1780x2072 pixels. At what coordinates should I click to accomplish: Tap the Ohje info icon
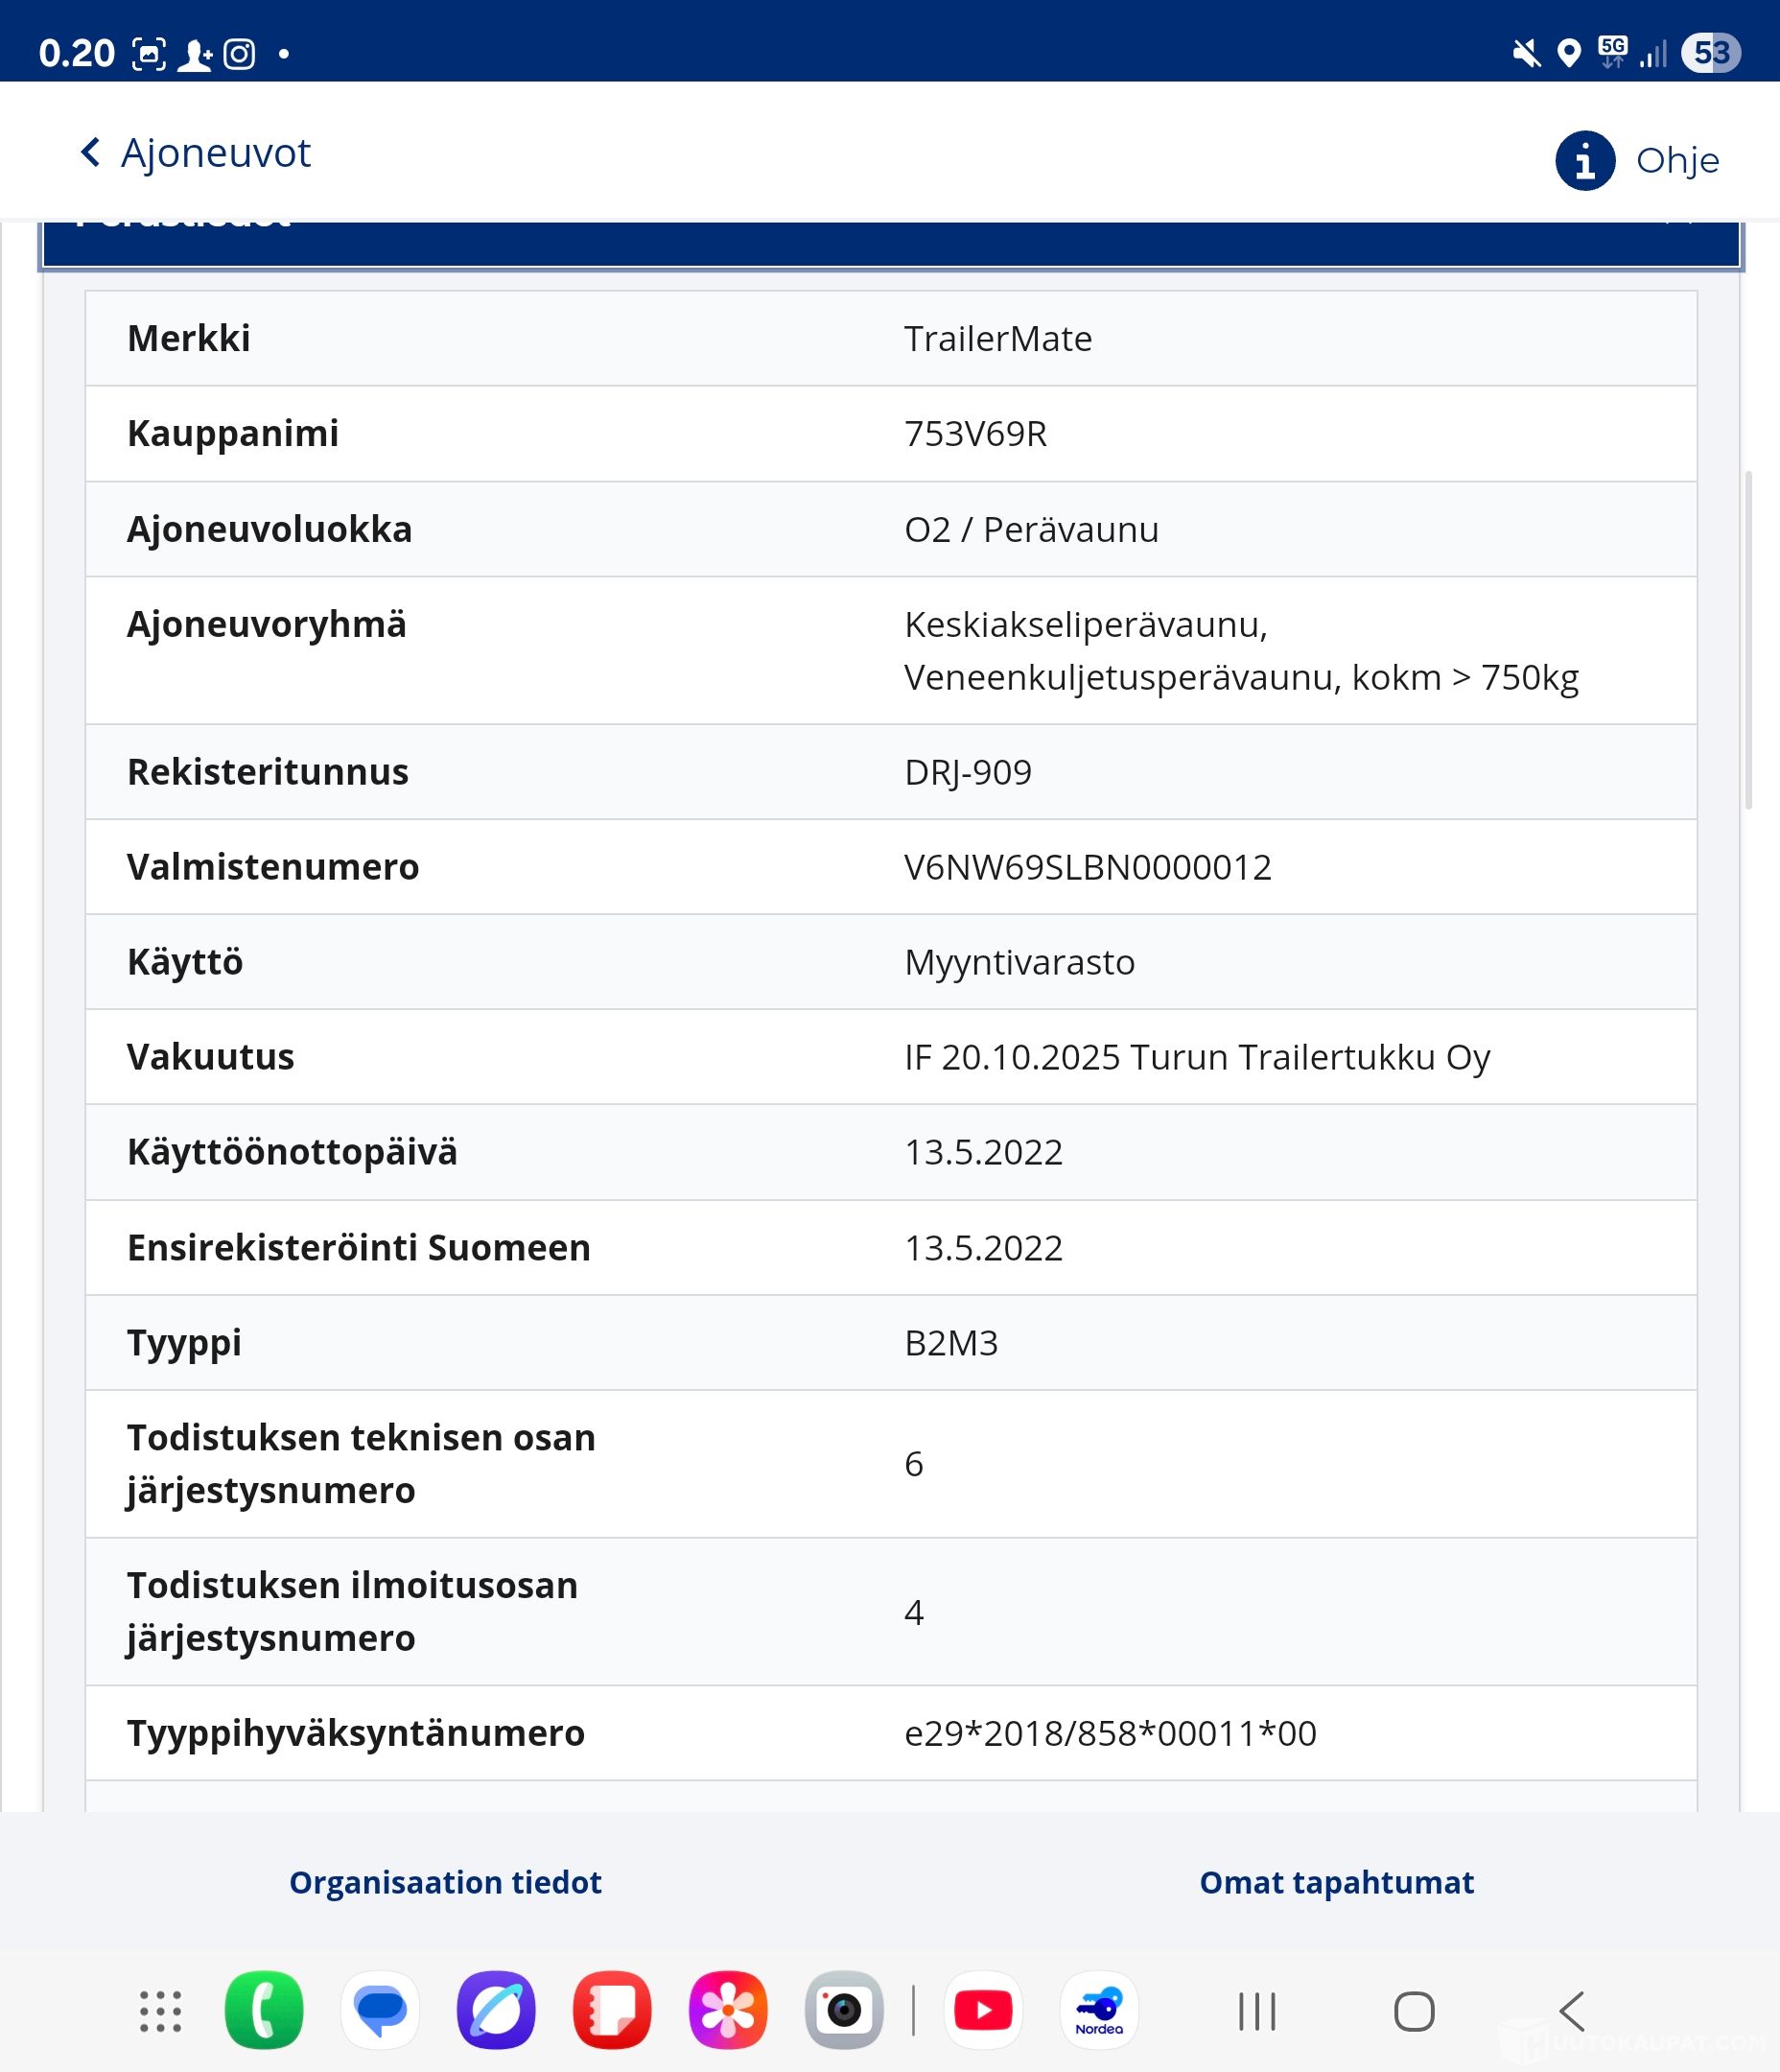[1584, 160]
